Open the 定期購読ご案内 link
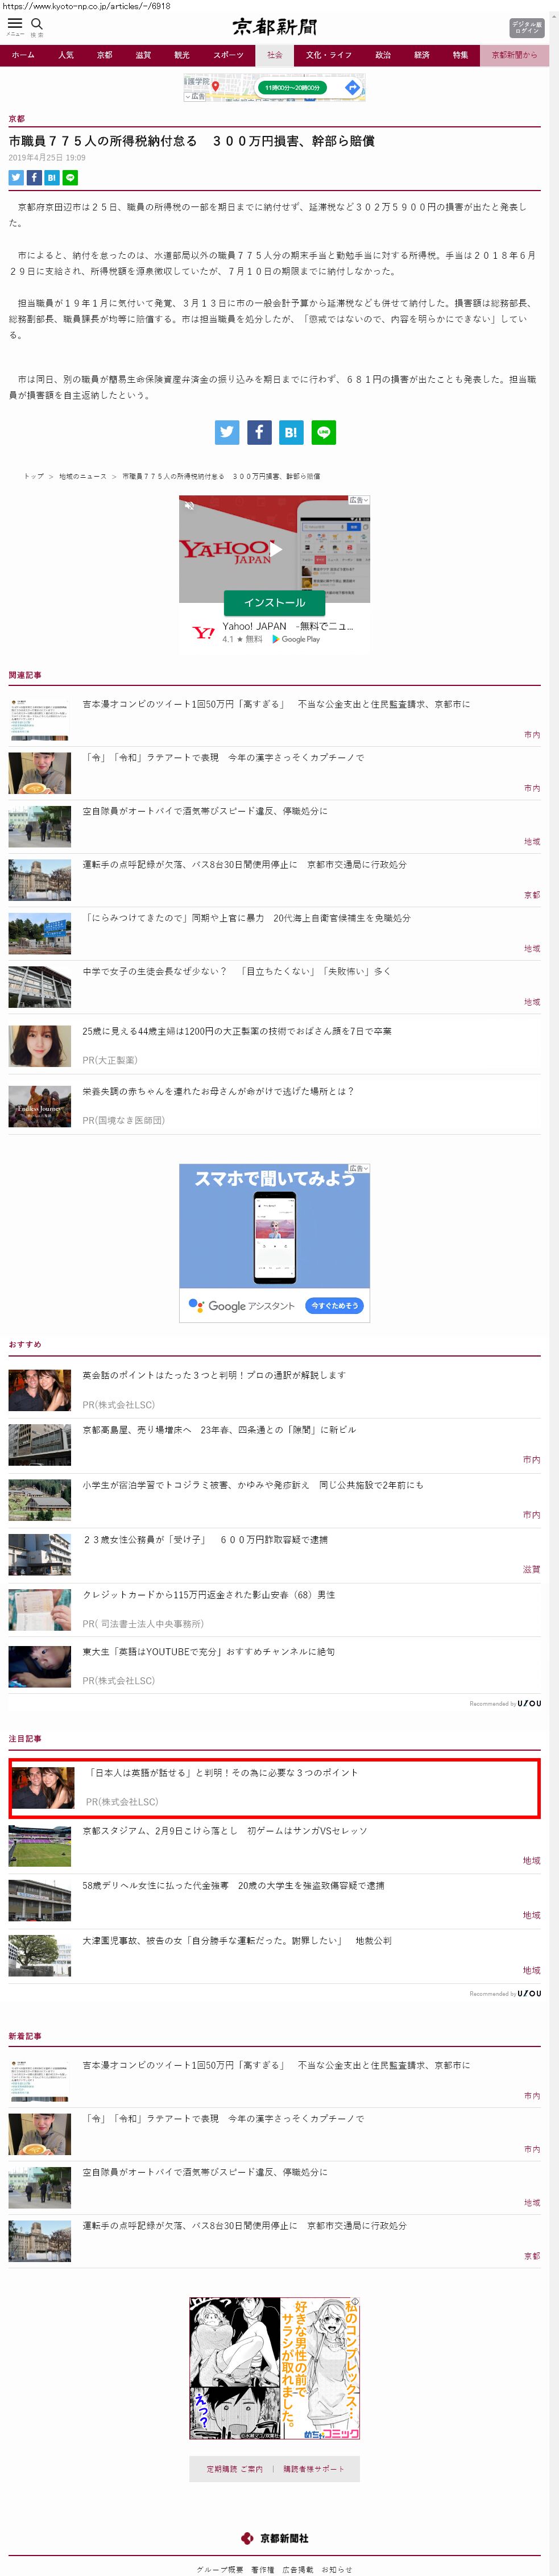Image resolution: width=559 pixels, height=2576 pixels. [x=234, y=2468]
